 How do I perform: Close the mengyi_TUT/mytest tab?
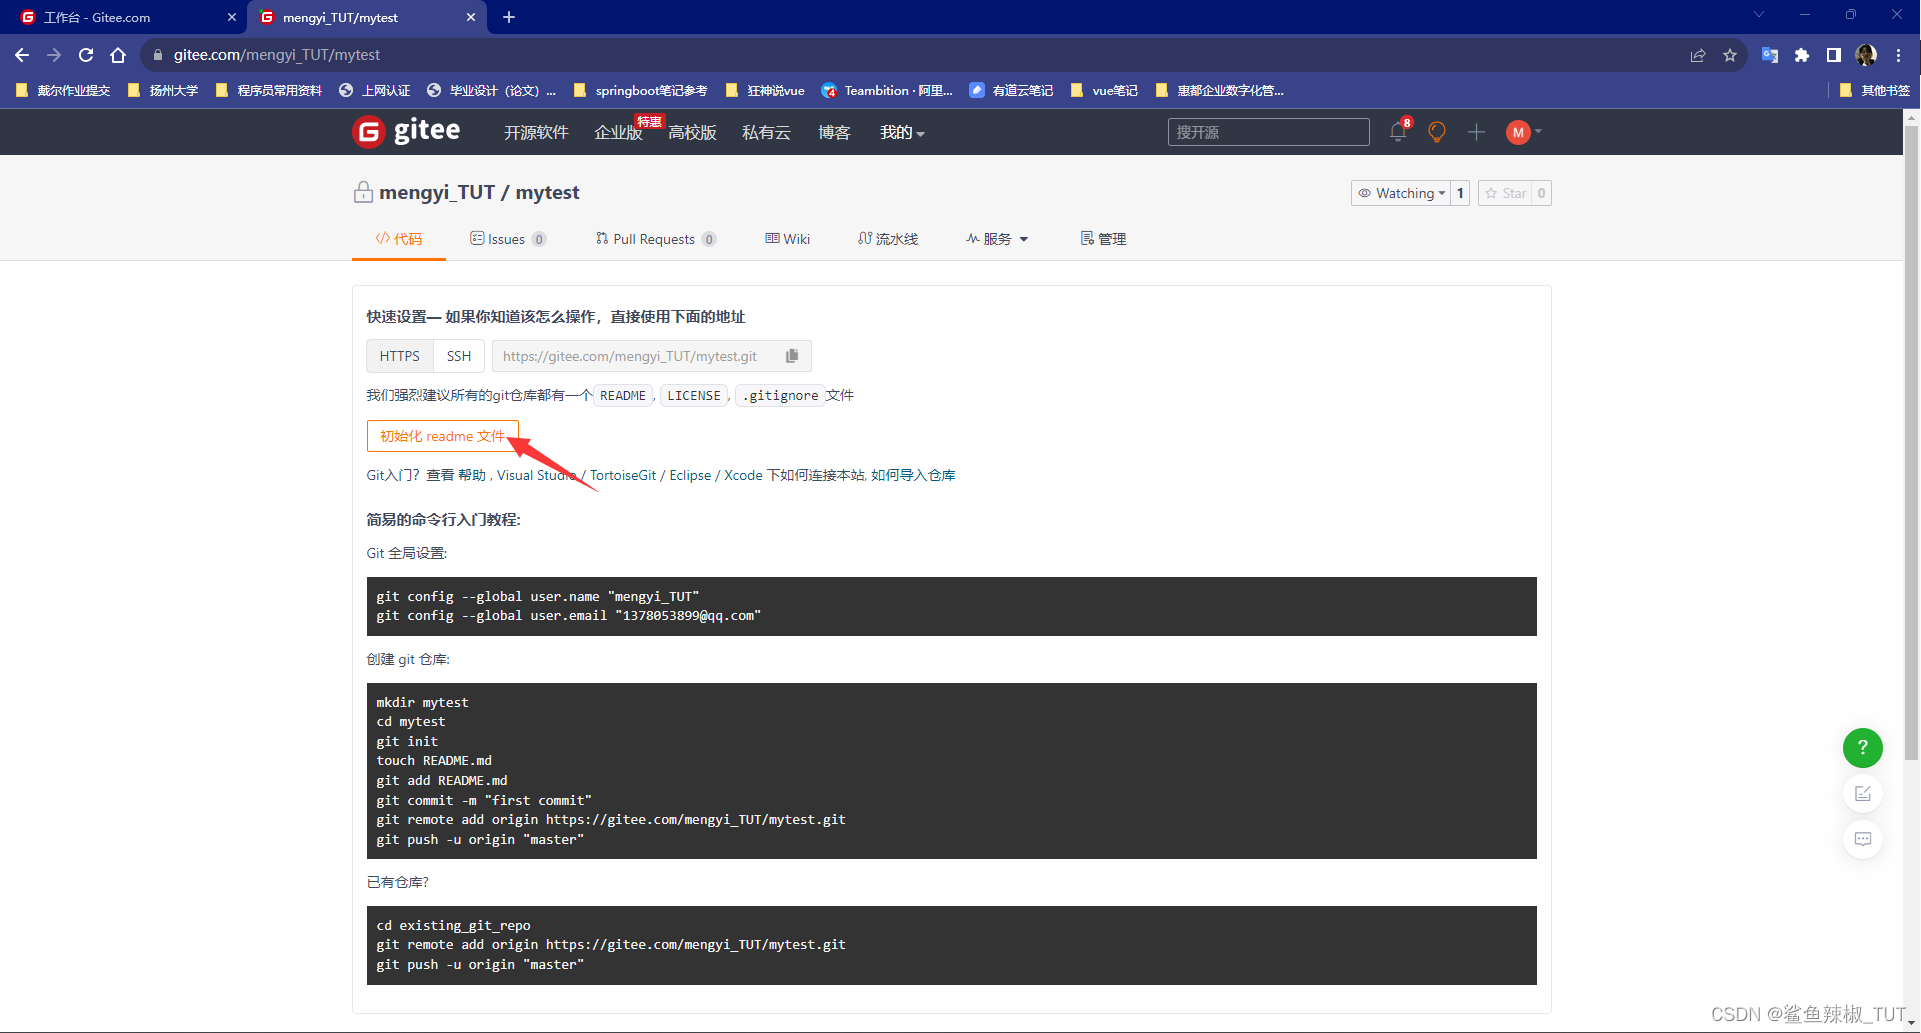471,17
